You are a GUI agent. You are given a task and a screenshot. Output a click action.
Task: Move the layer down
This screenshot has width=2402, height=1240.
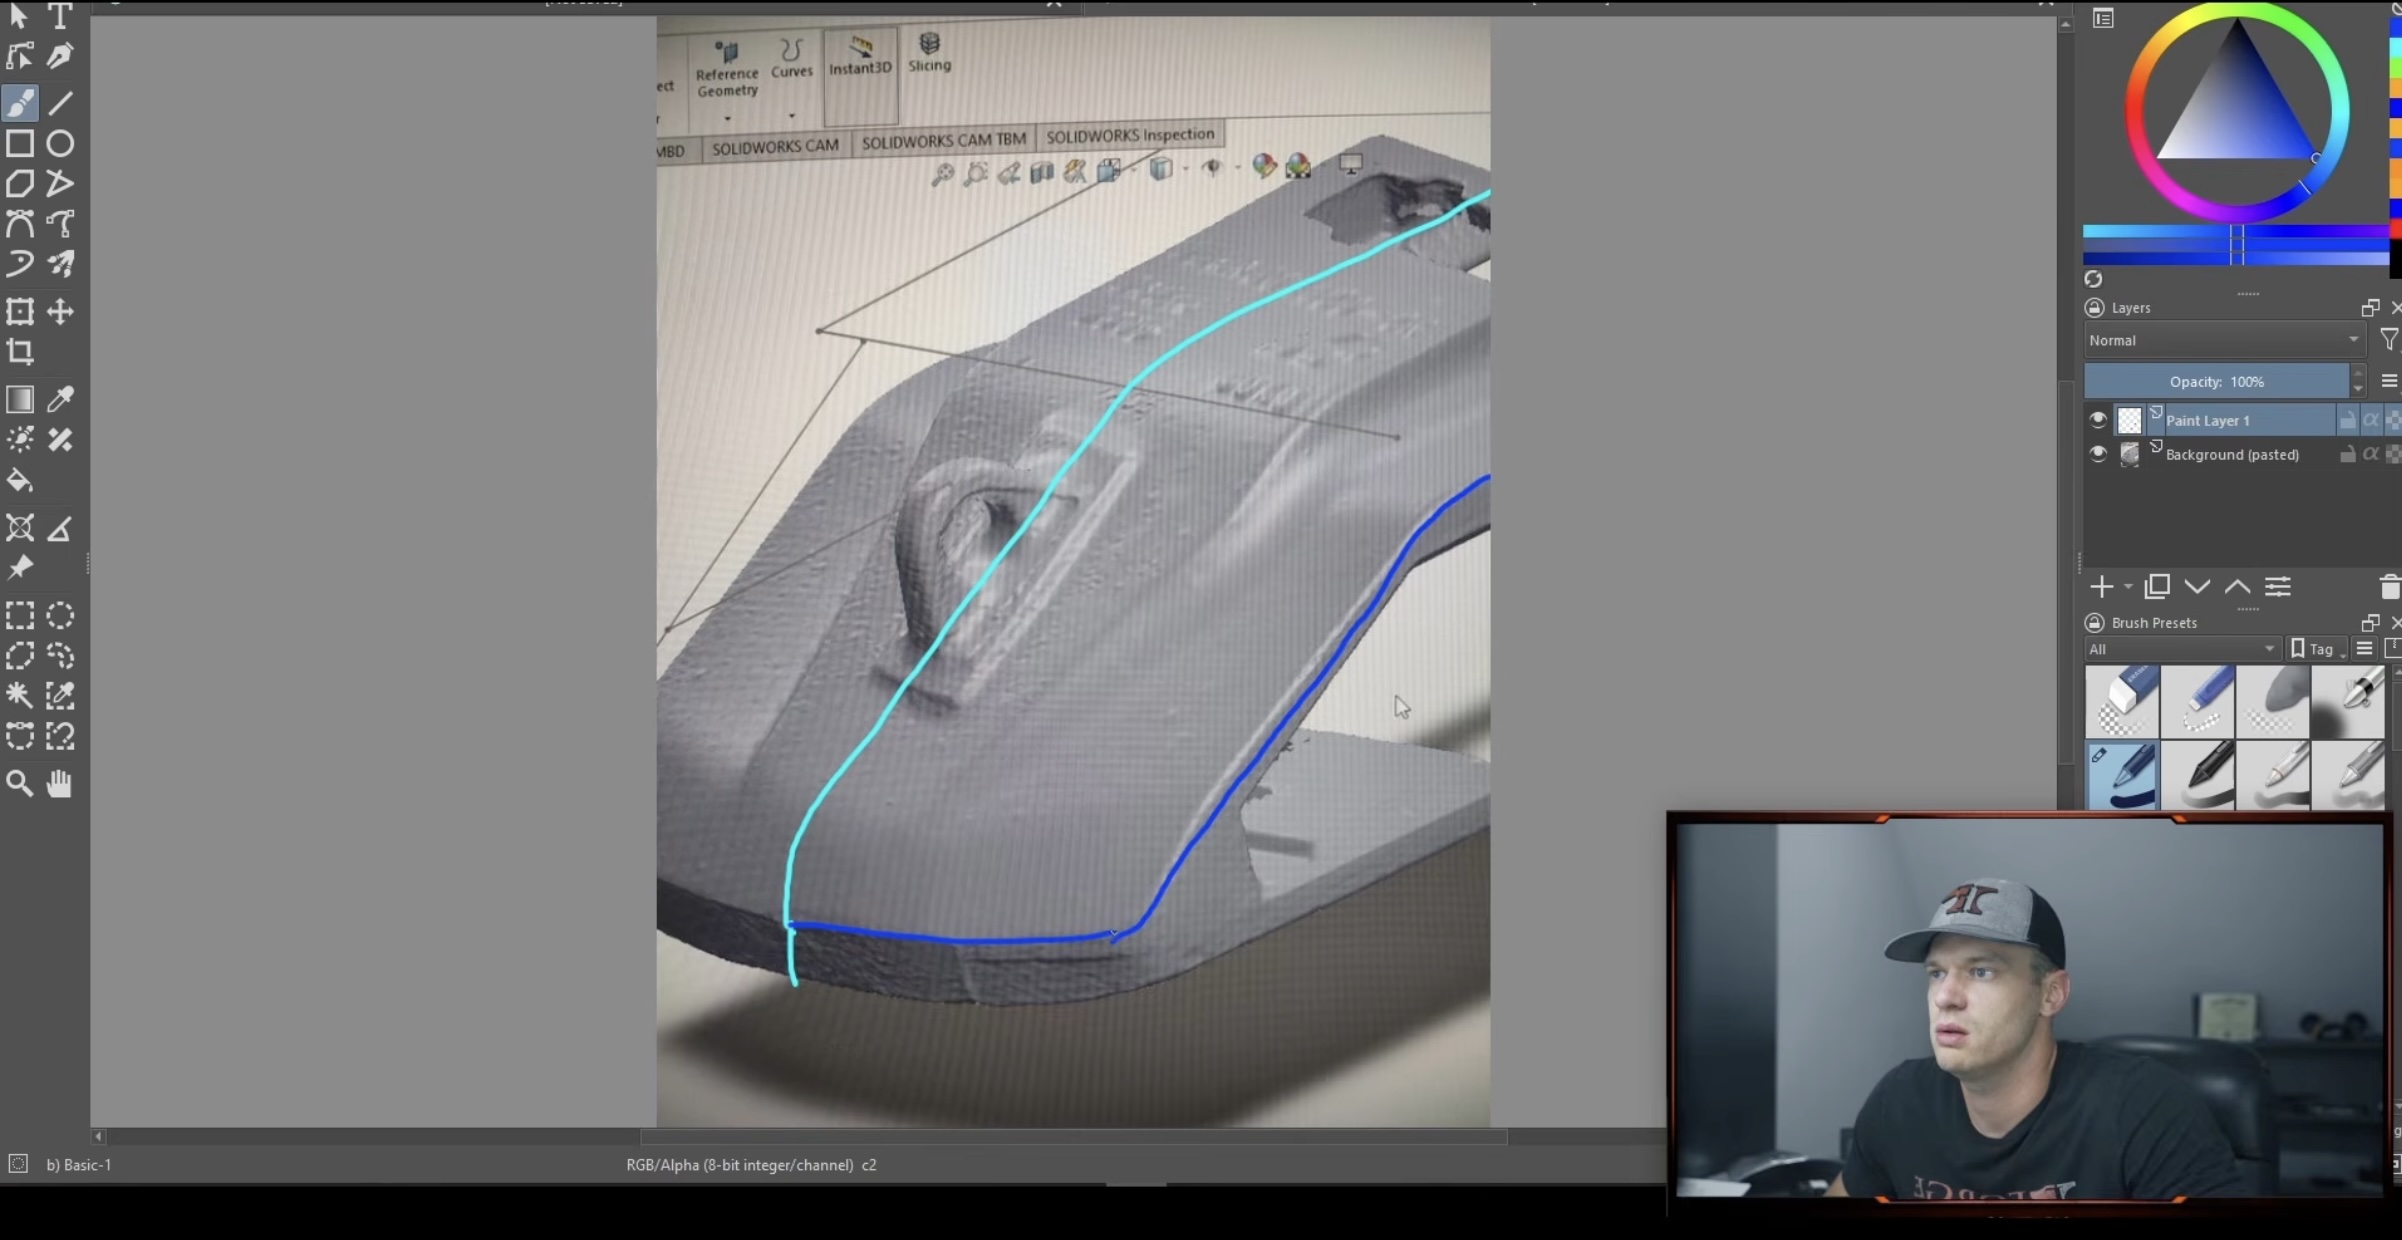[x=2197, y=587]
